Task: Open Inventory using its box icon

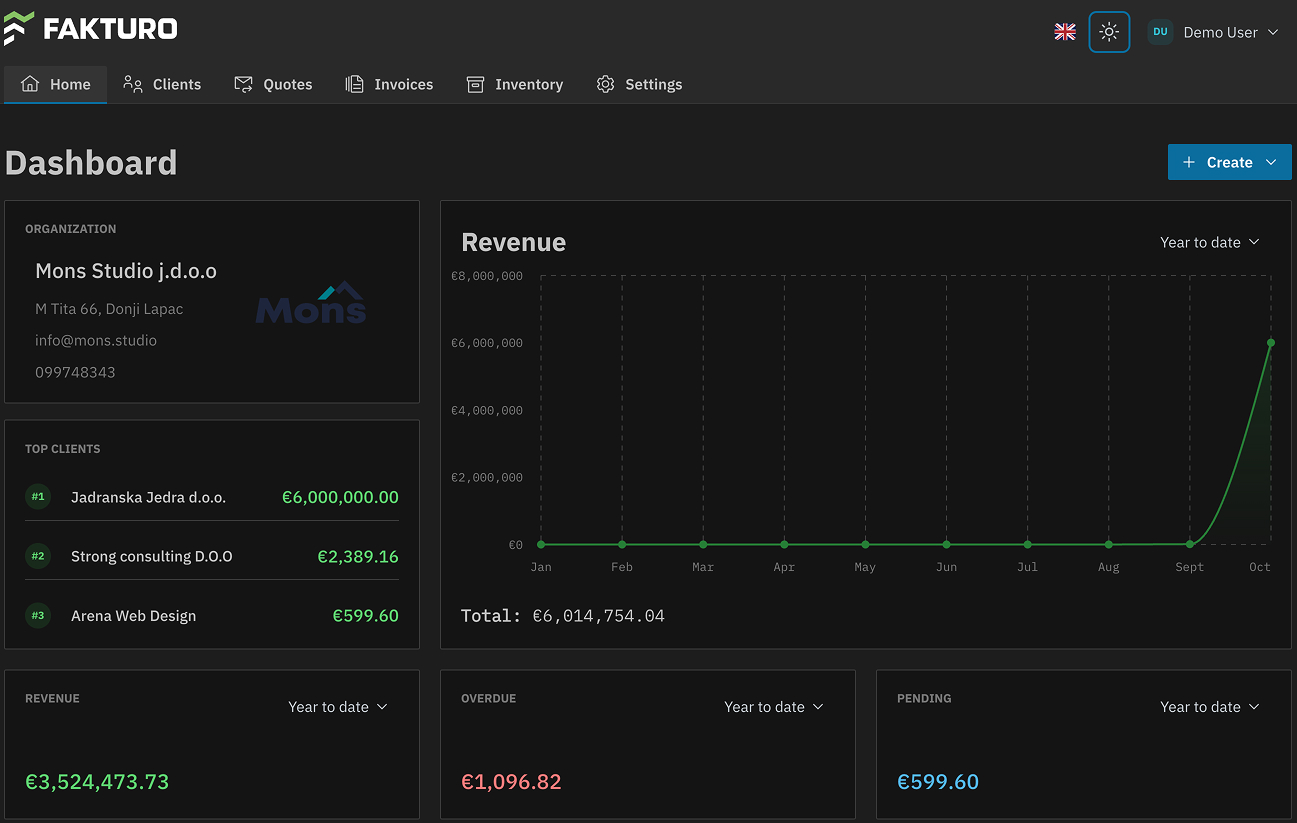Action: pyautogui.click(x=474, y=84)
